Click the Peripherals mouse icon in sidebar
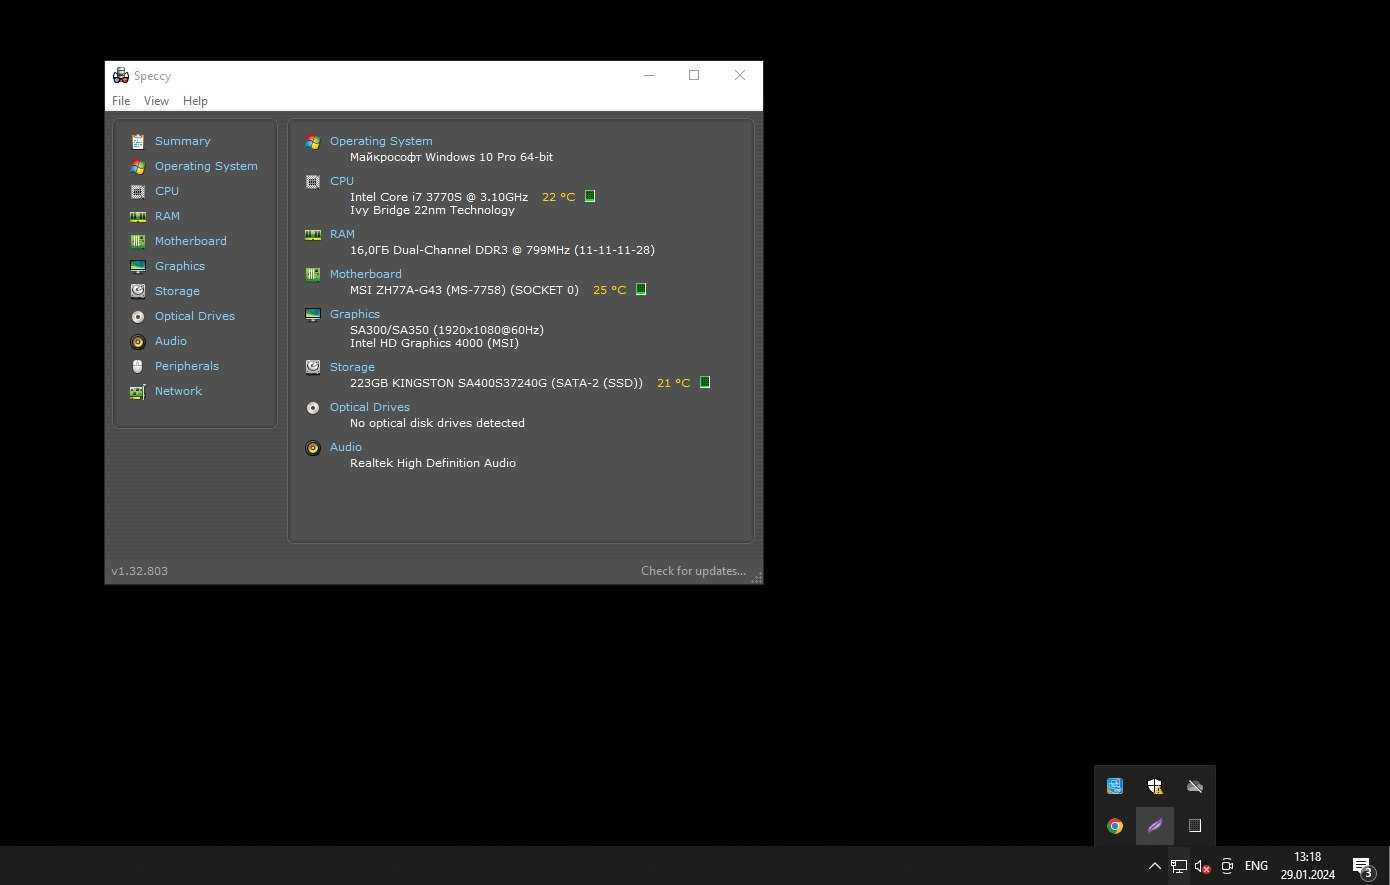The width and height of the screenshot is (1390, 885). (x=138, y=366)
